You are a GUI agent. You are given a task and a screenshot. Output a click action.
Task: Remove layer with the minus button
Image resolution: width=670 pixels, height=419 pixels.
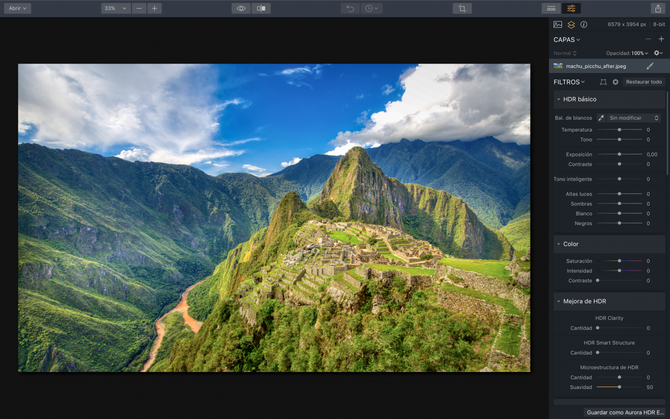click(648, 39)
